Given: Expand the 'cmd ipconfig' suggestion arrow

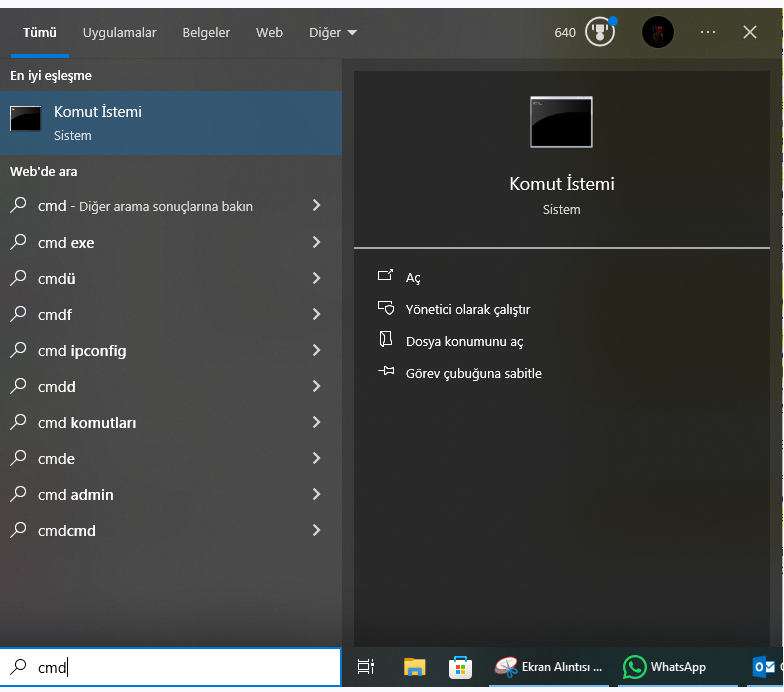Looking at the screenshot, I should 316,350.
